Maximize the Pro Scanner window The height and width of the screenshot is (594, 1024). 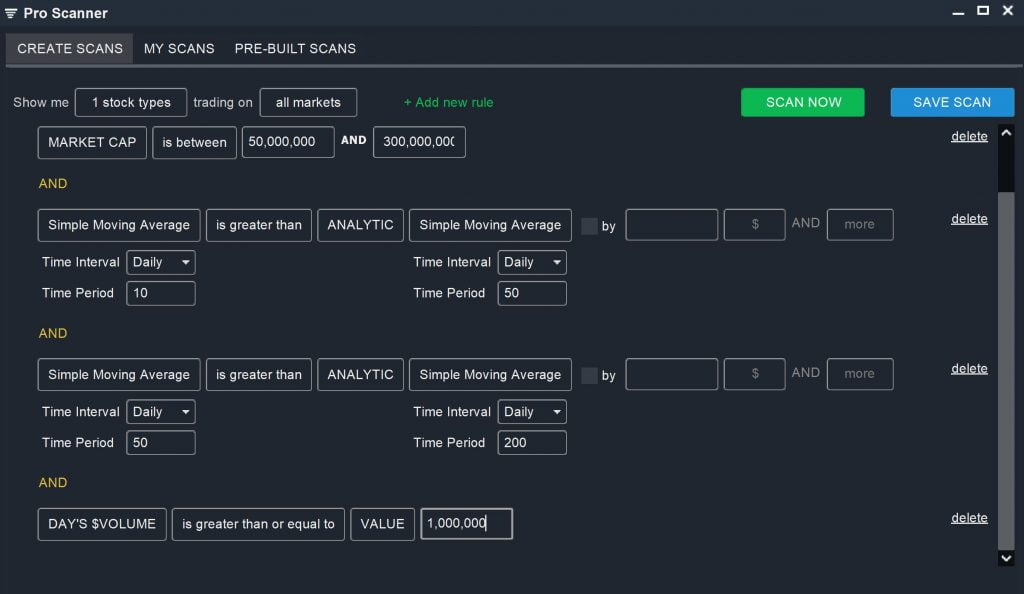pos(983,11)
